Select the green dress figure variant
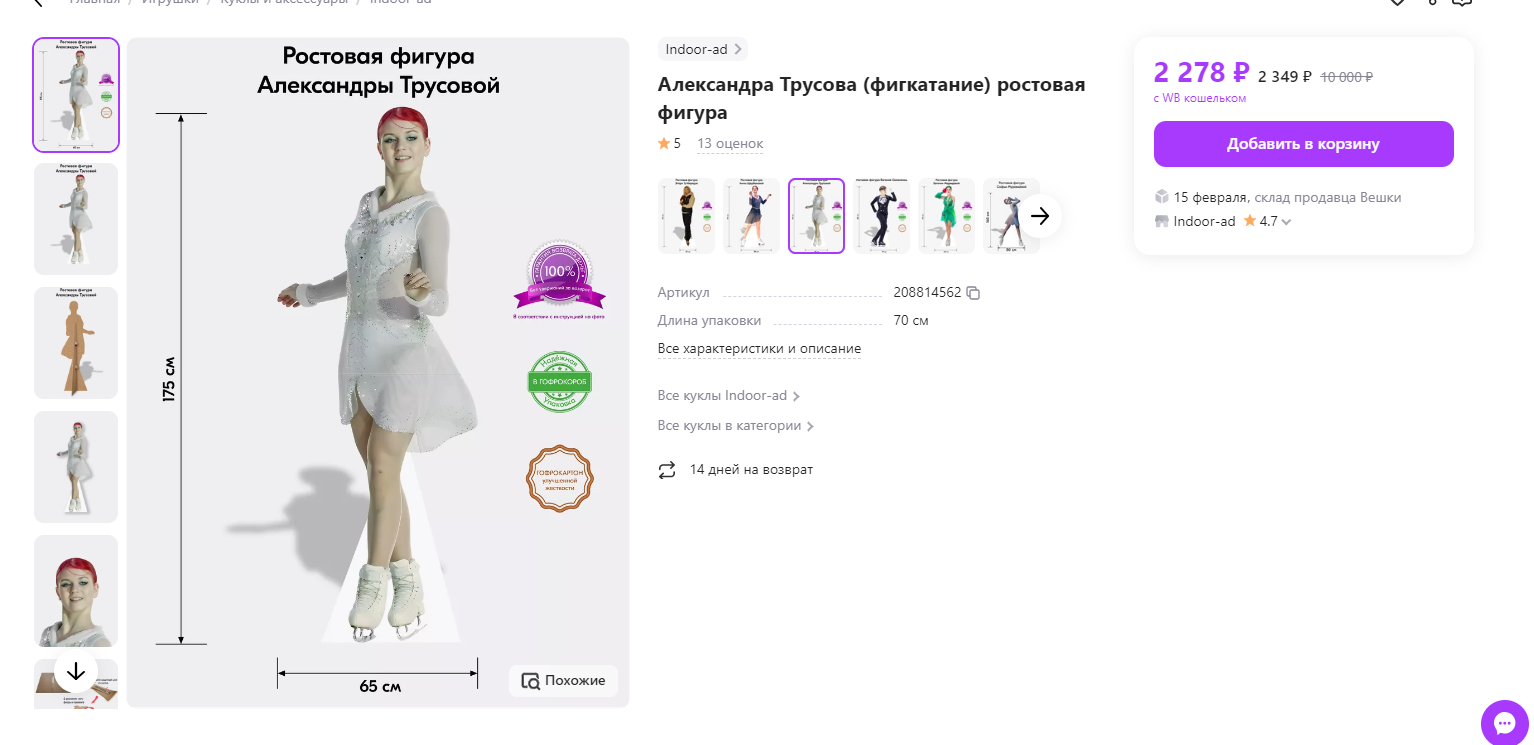The image size is (1534, 745). (x=946, y=216)
